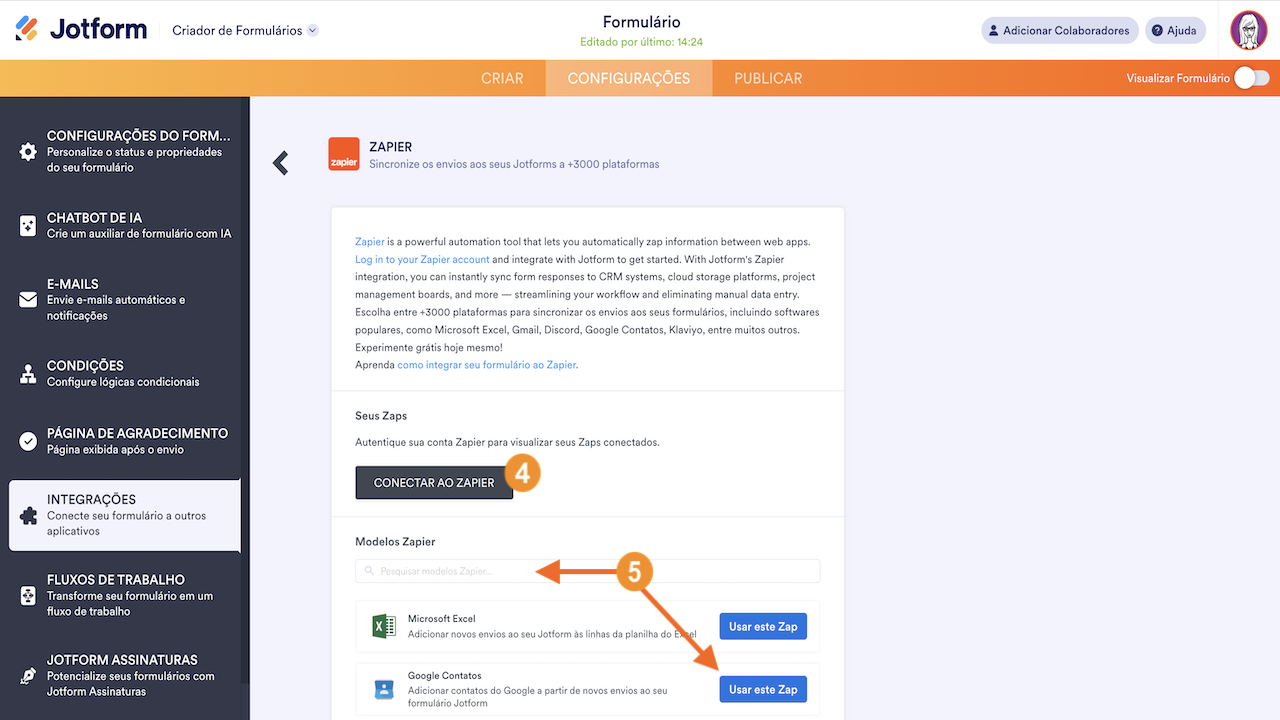
Task: Click the Google Contatos template icon
Action: 383,689
